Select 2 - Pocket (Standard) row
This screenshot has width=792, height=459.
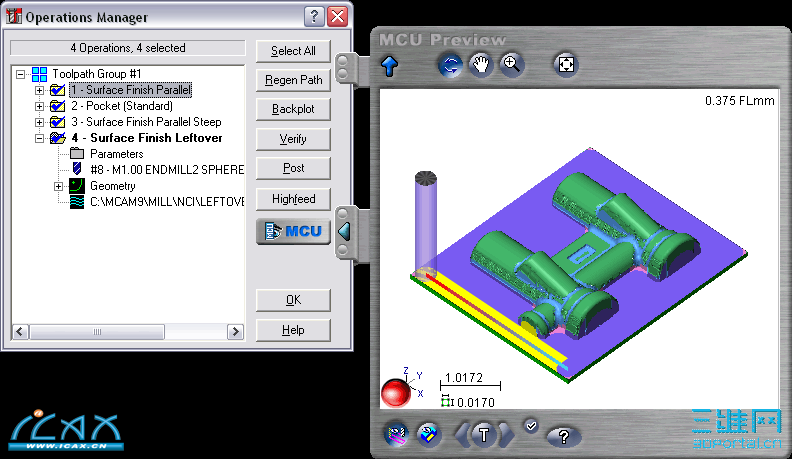(x=122, y=106)
